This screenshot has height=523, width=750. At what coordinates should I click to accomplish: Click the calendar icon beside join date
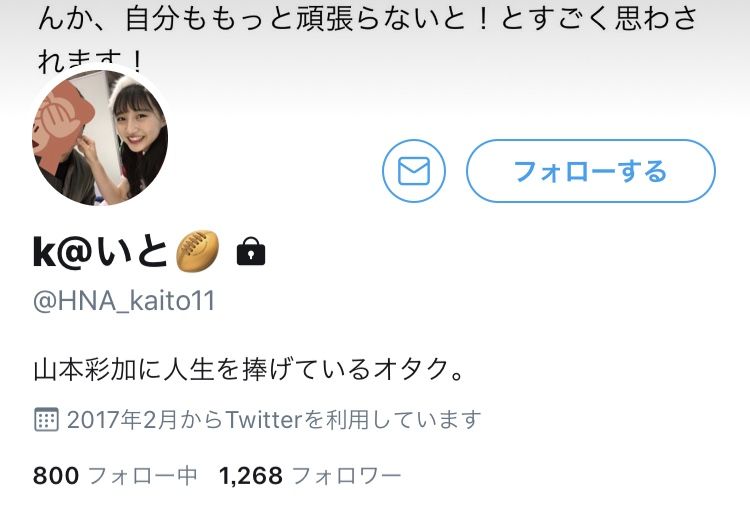tap(46, 420)
